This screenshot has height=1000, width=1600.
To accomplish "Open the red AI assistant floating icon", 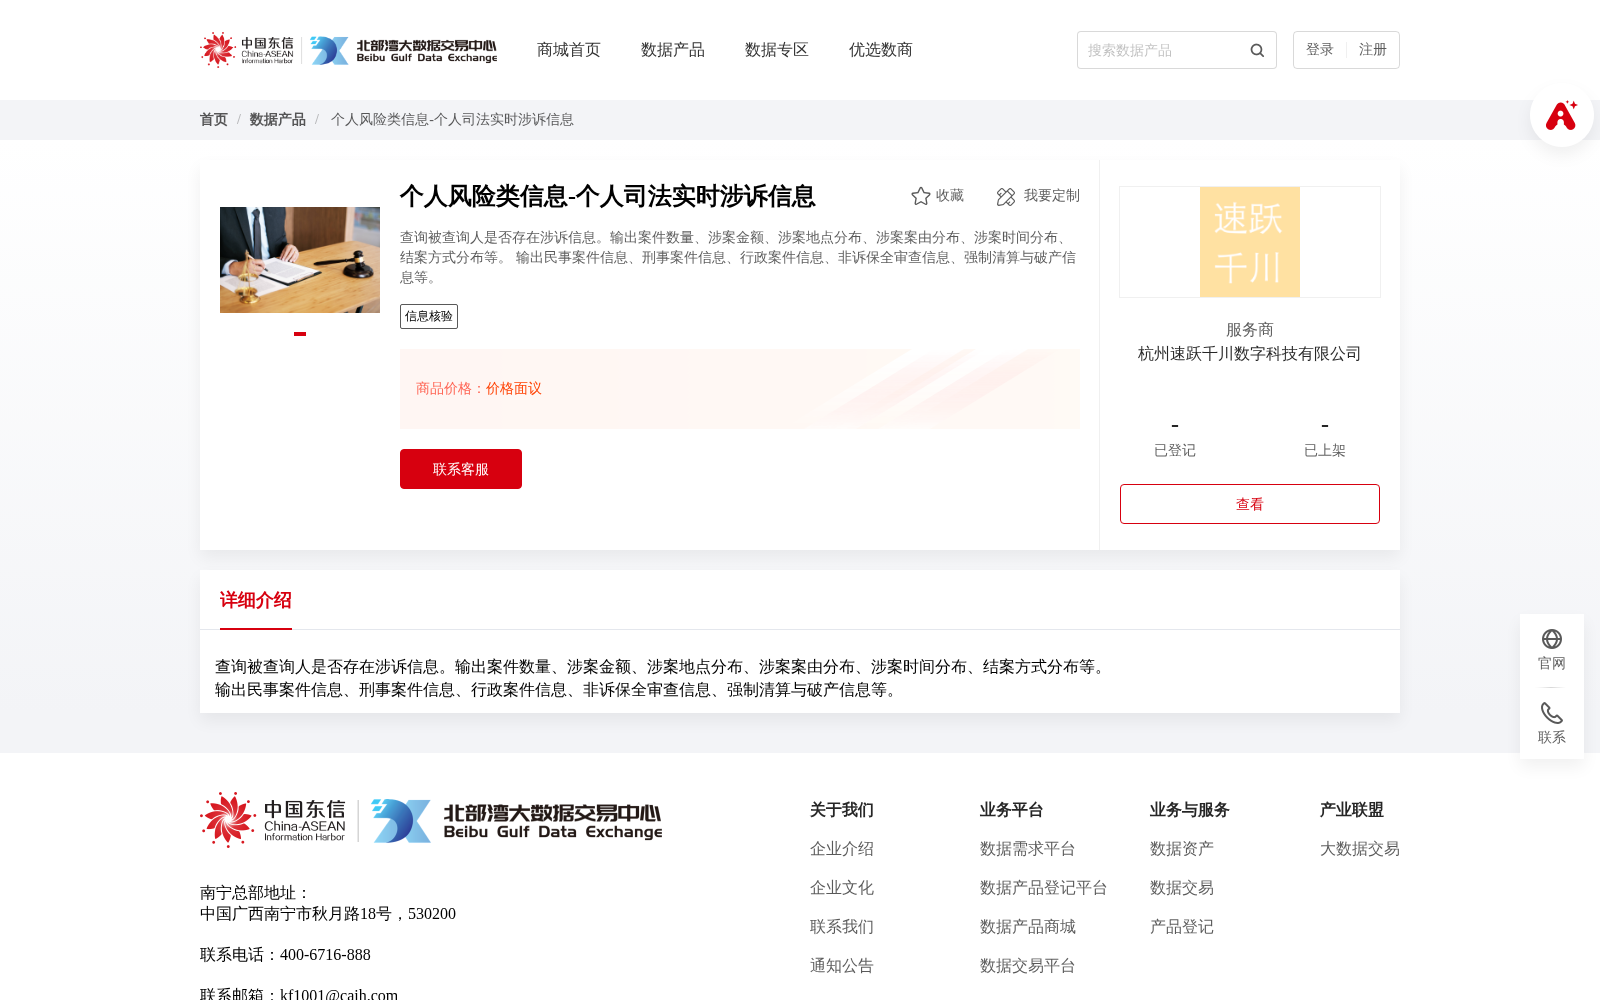I will point(1561,115).
